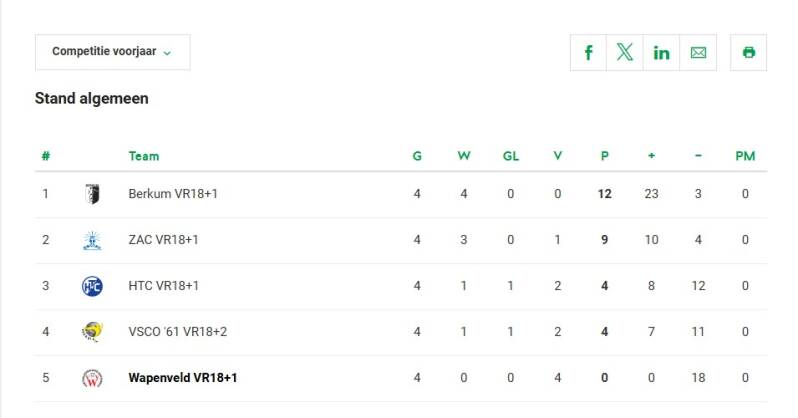Open the Competitie voorjaar dropdown
Image resolution: width=798 pixels, height=418 pixels.
tap(112, 52)
